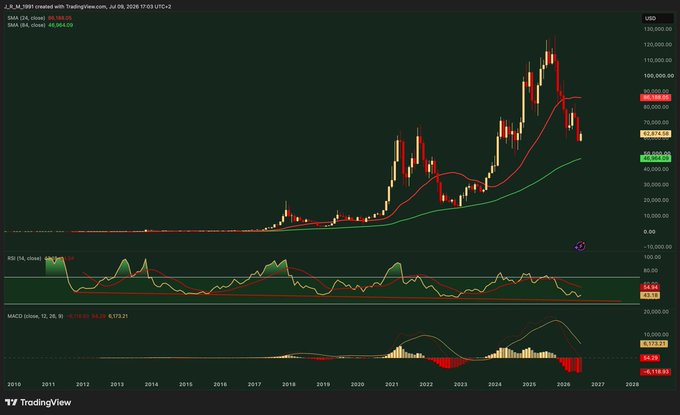Click the green 46,964.09 price tag on axis

[x=655, y=158]
